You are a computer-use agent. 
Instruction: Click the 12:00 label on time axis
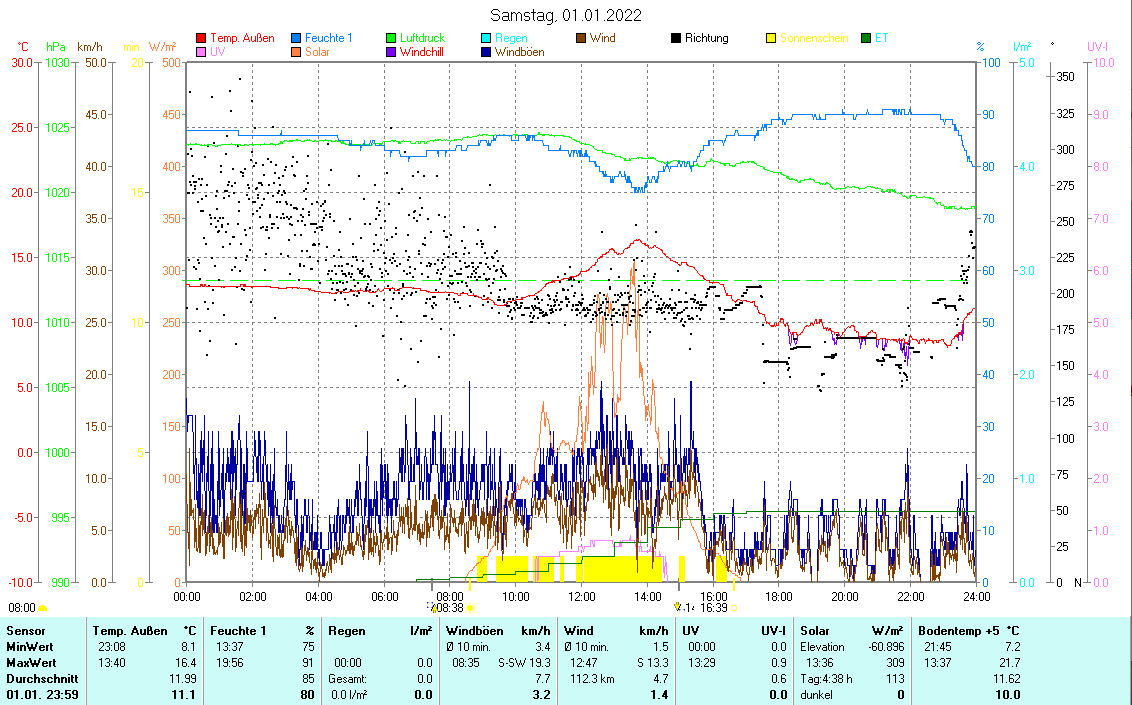click(x=582, y=596)
